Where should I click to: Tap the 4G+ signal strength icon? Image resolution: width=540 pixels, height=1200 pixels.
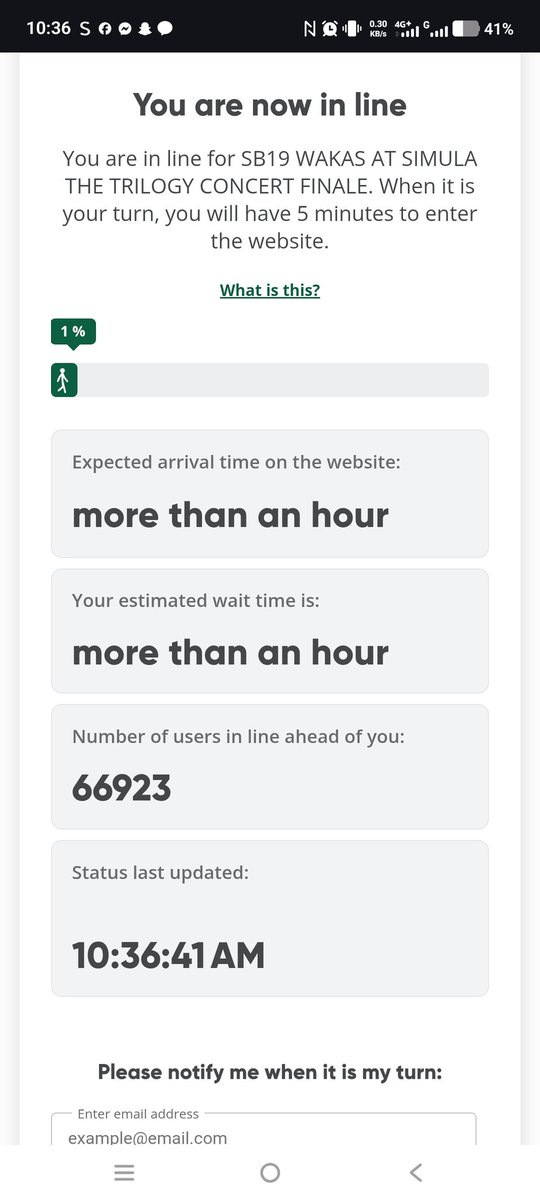point(407,29)
